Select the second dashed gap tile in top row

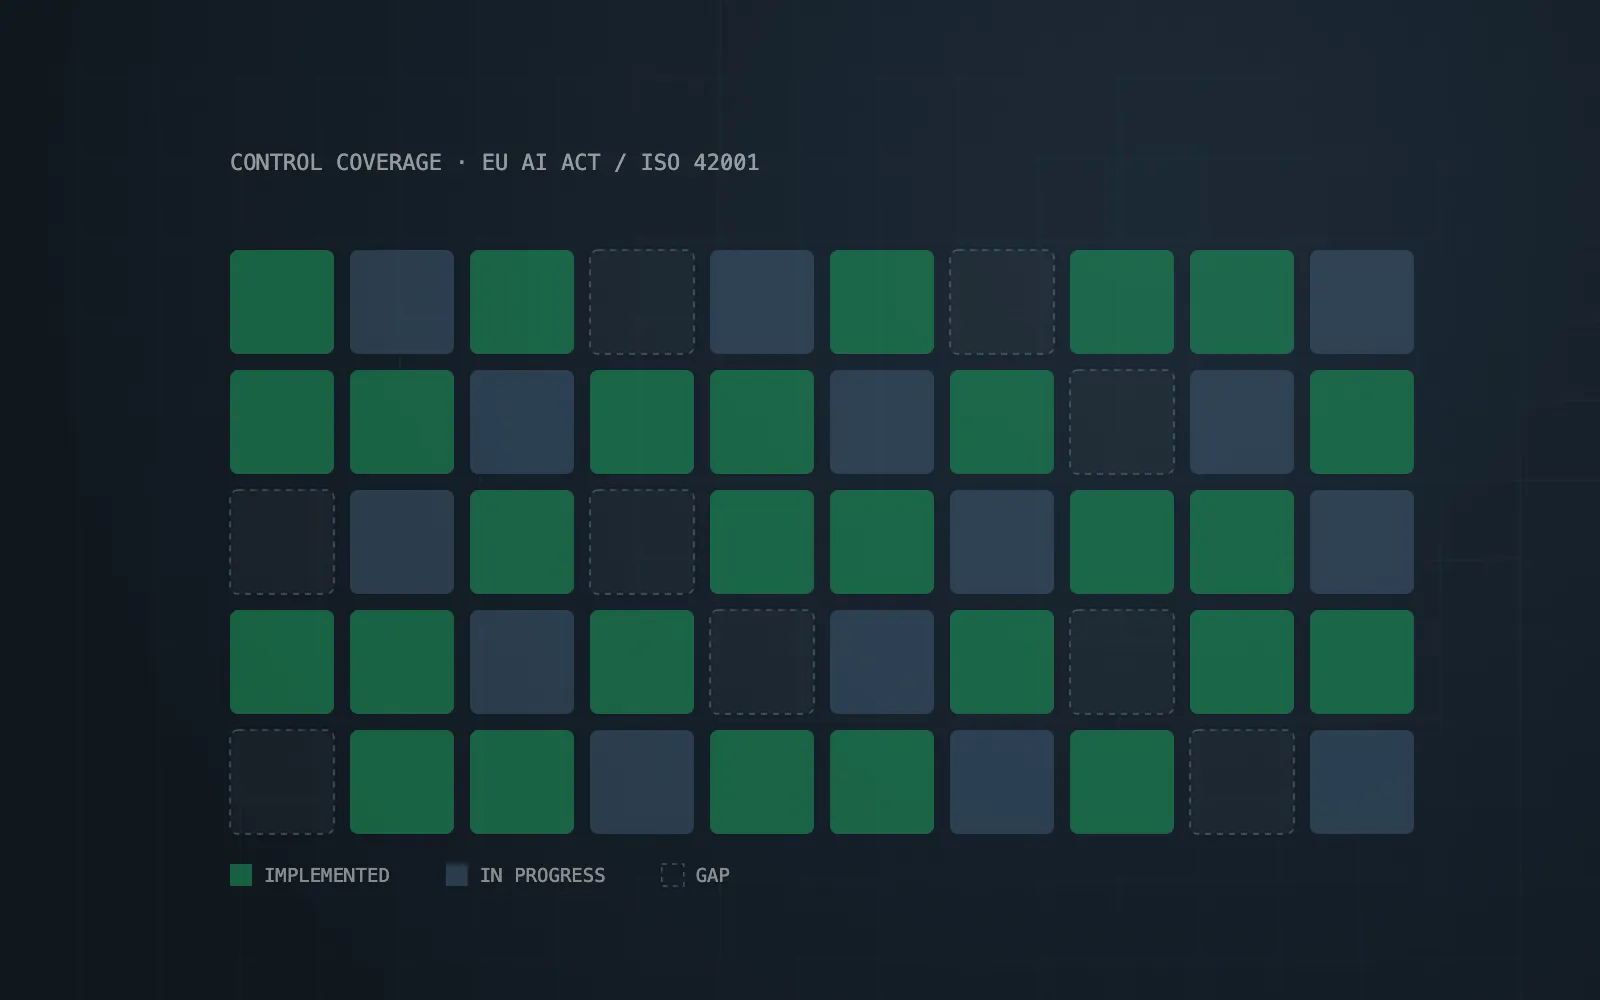[x=1002, y=302]
